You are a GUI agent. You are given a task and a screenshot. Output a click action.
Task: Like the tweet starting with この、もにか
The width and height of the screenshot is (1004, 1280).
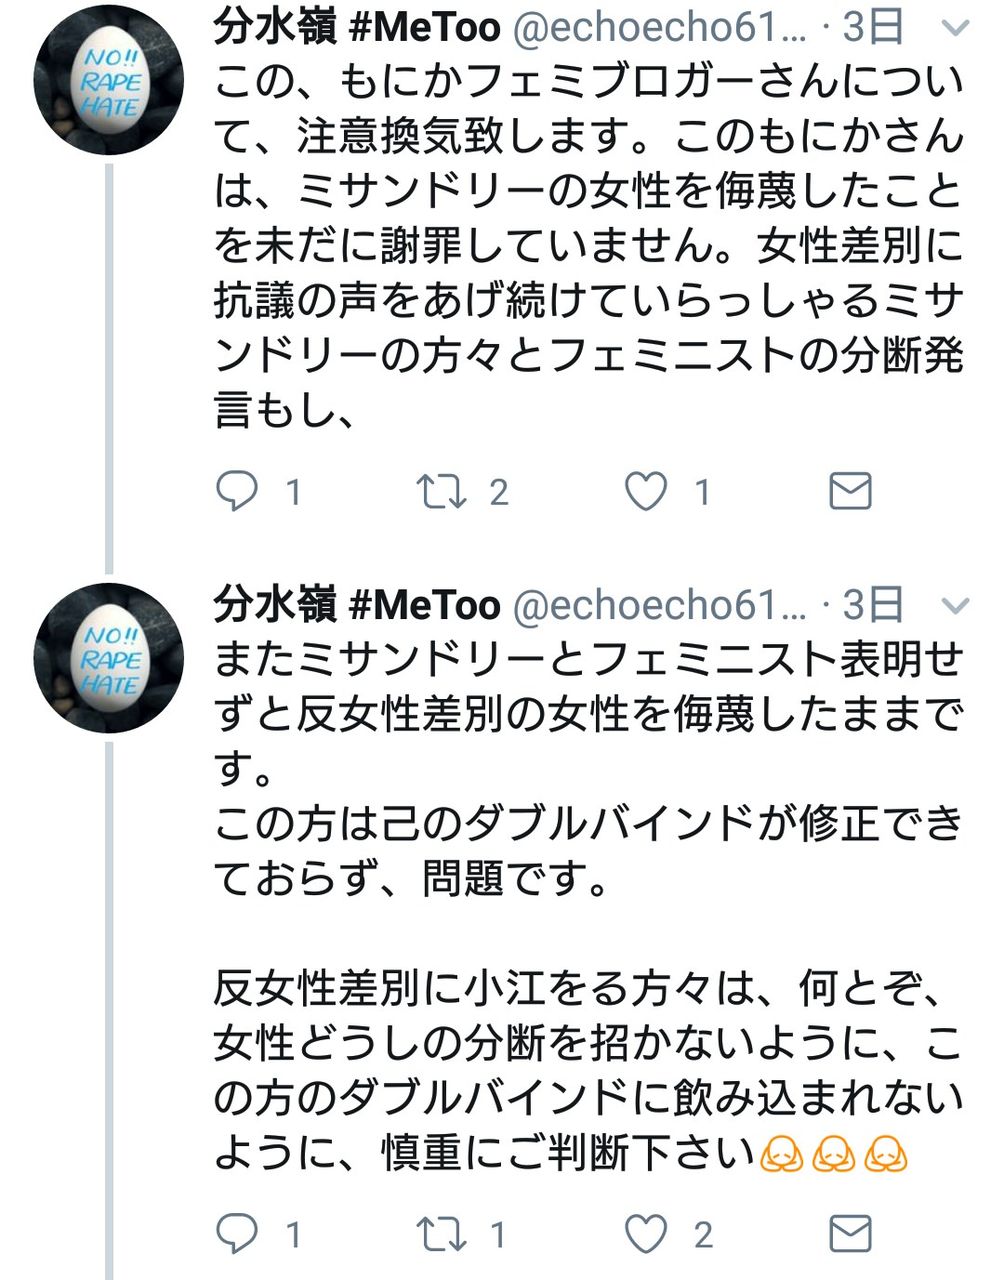point(646,491)
